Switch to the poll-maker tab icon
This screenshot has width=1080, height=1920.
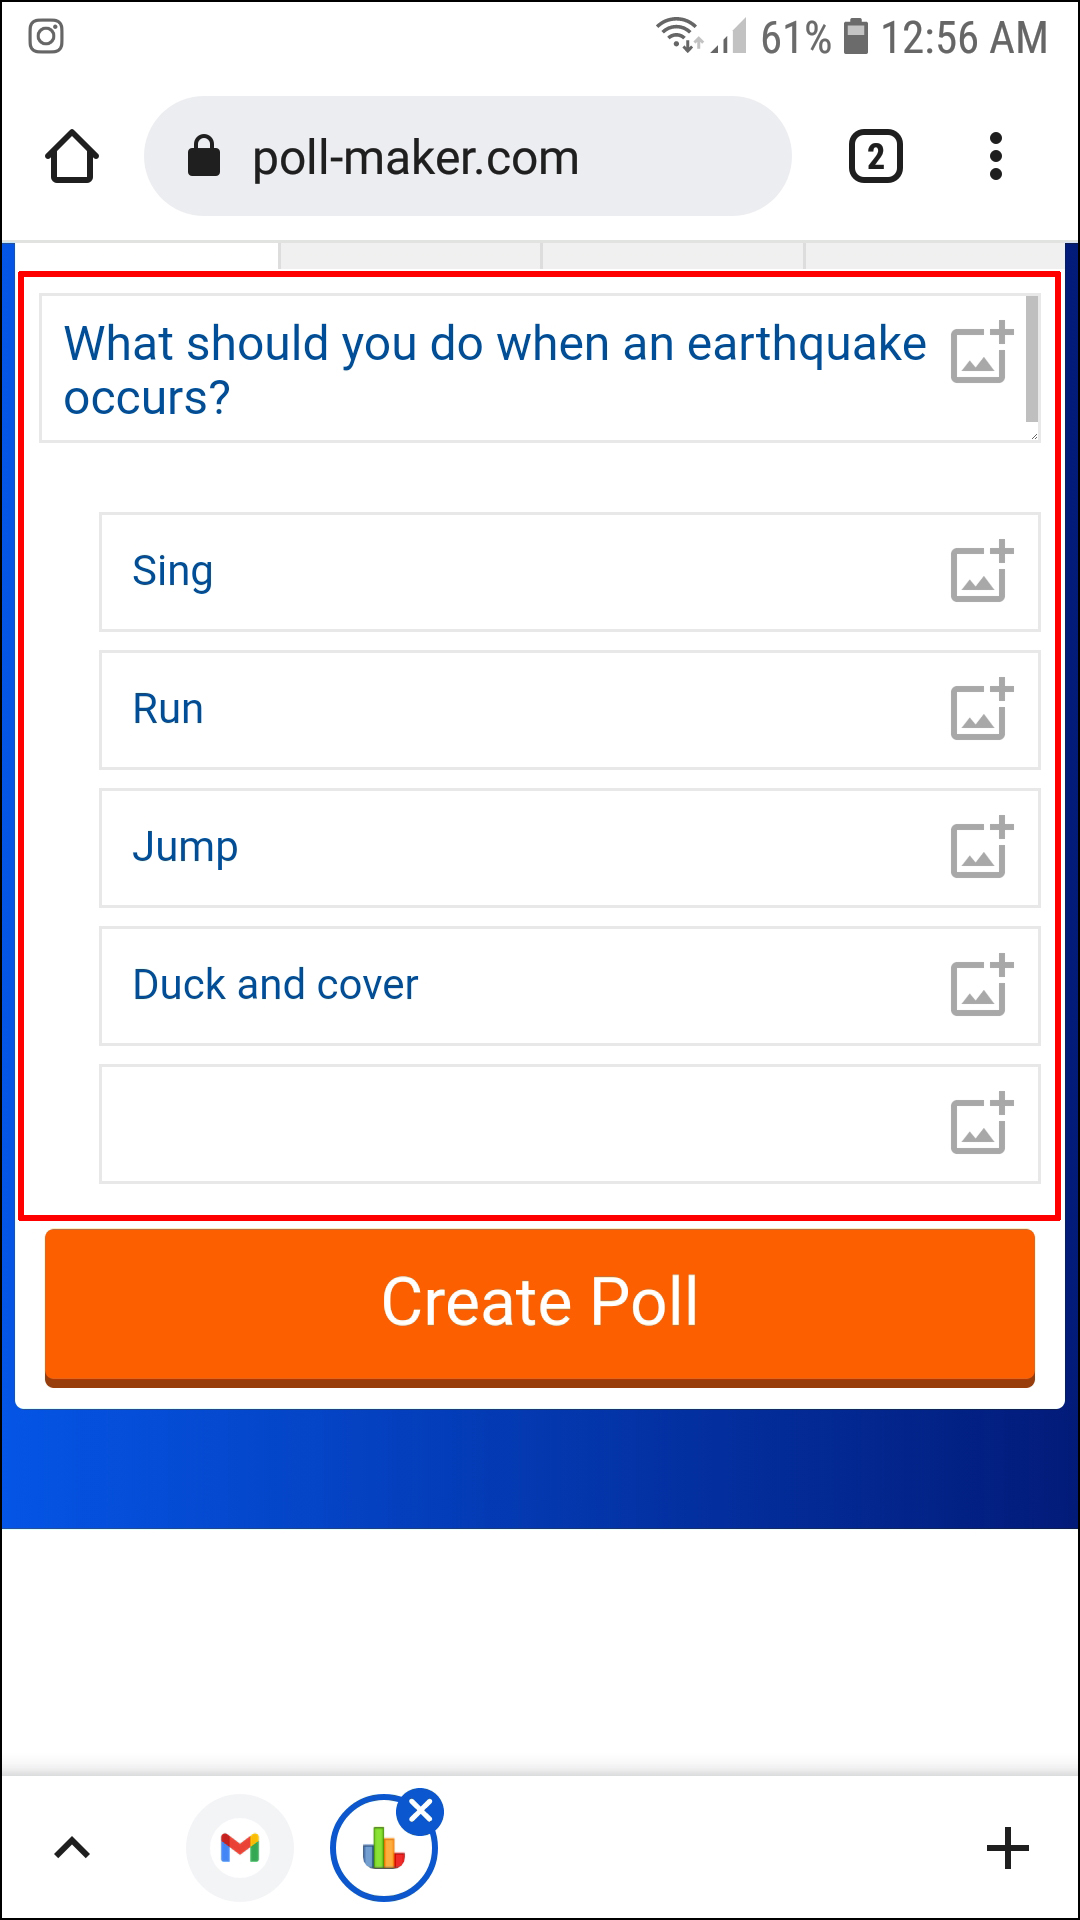point(382,1850)
